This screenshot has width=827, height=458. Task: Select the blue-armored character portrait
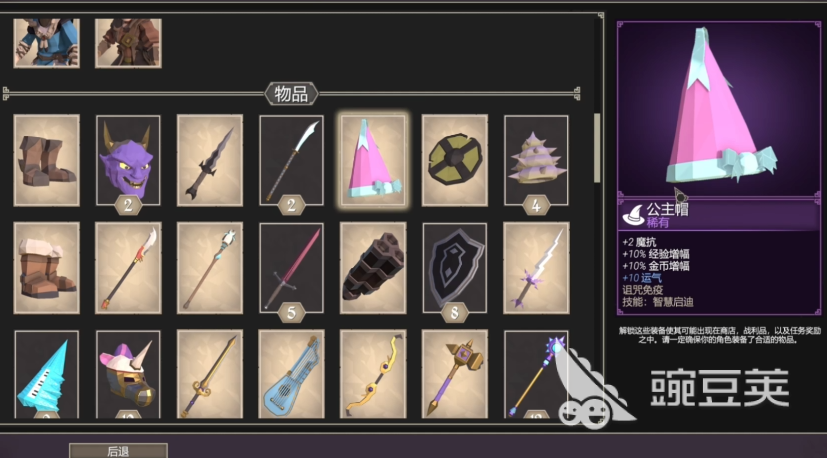[x=46, y=43]
